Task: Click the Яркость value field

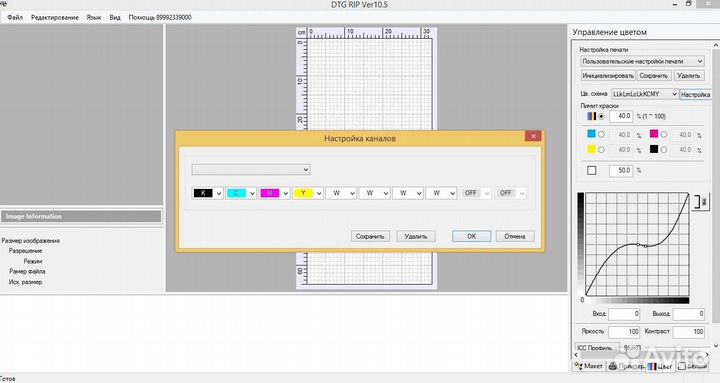Action: tap(624, 332)
